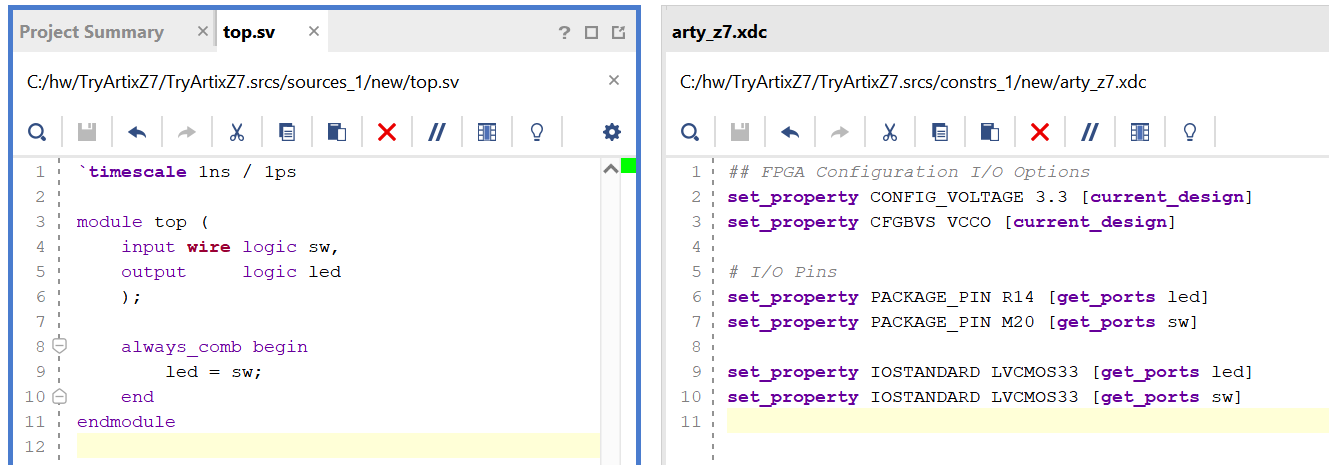Viewport: 1329px width, 465px height.
Task: Click Undo arrow in top.sv editor toolbar
Action: [x=137, y=132]
